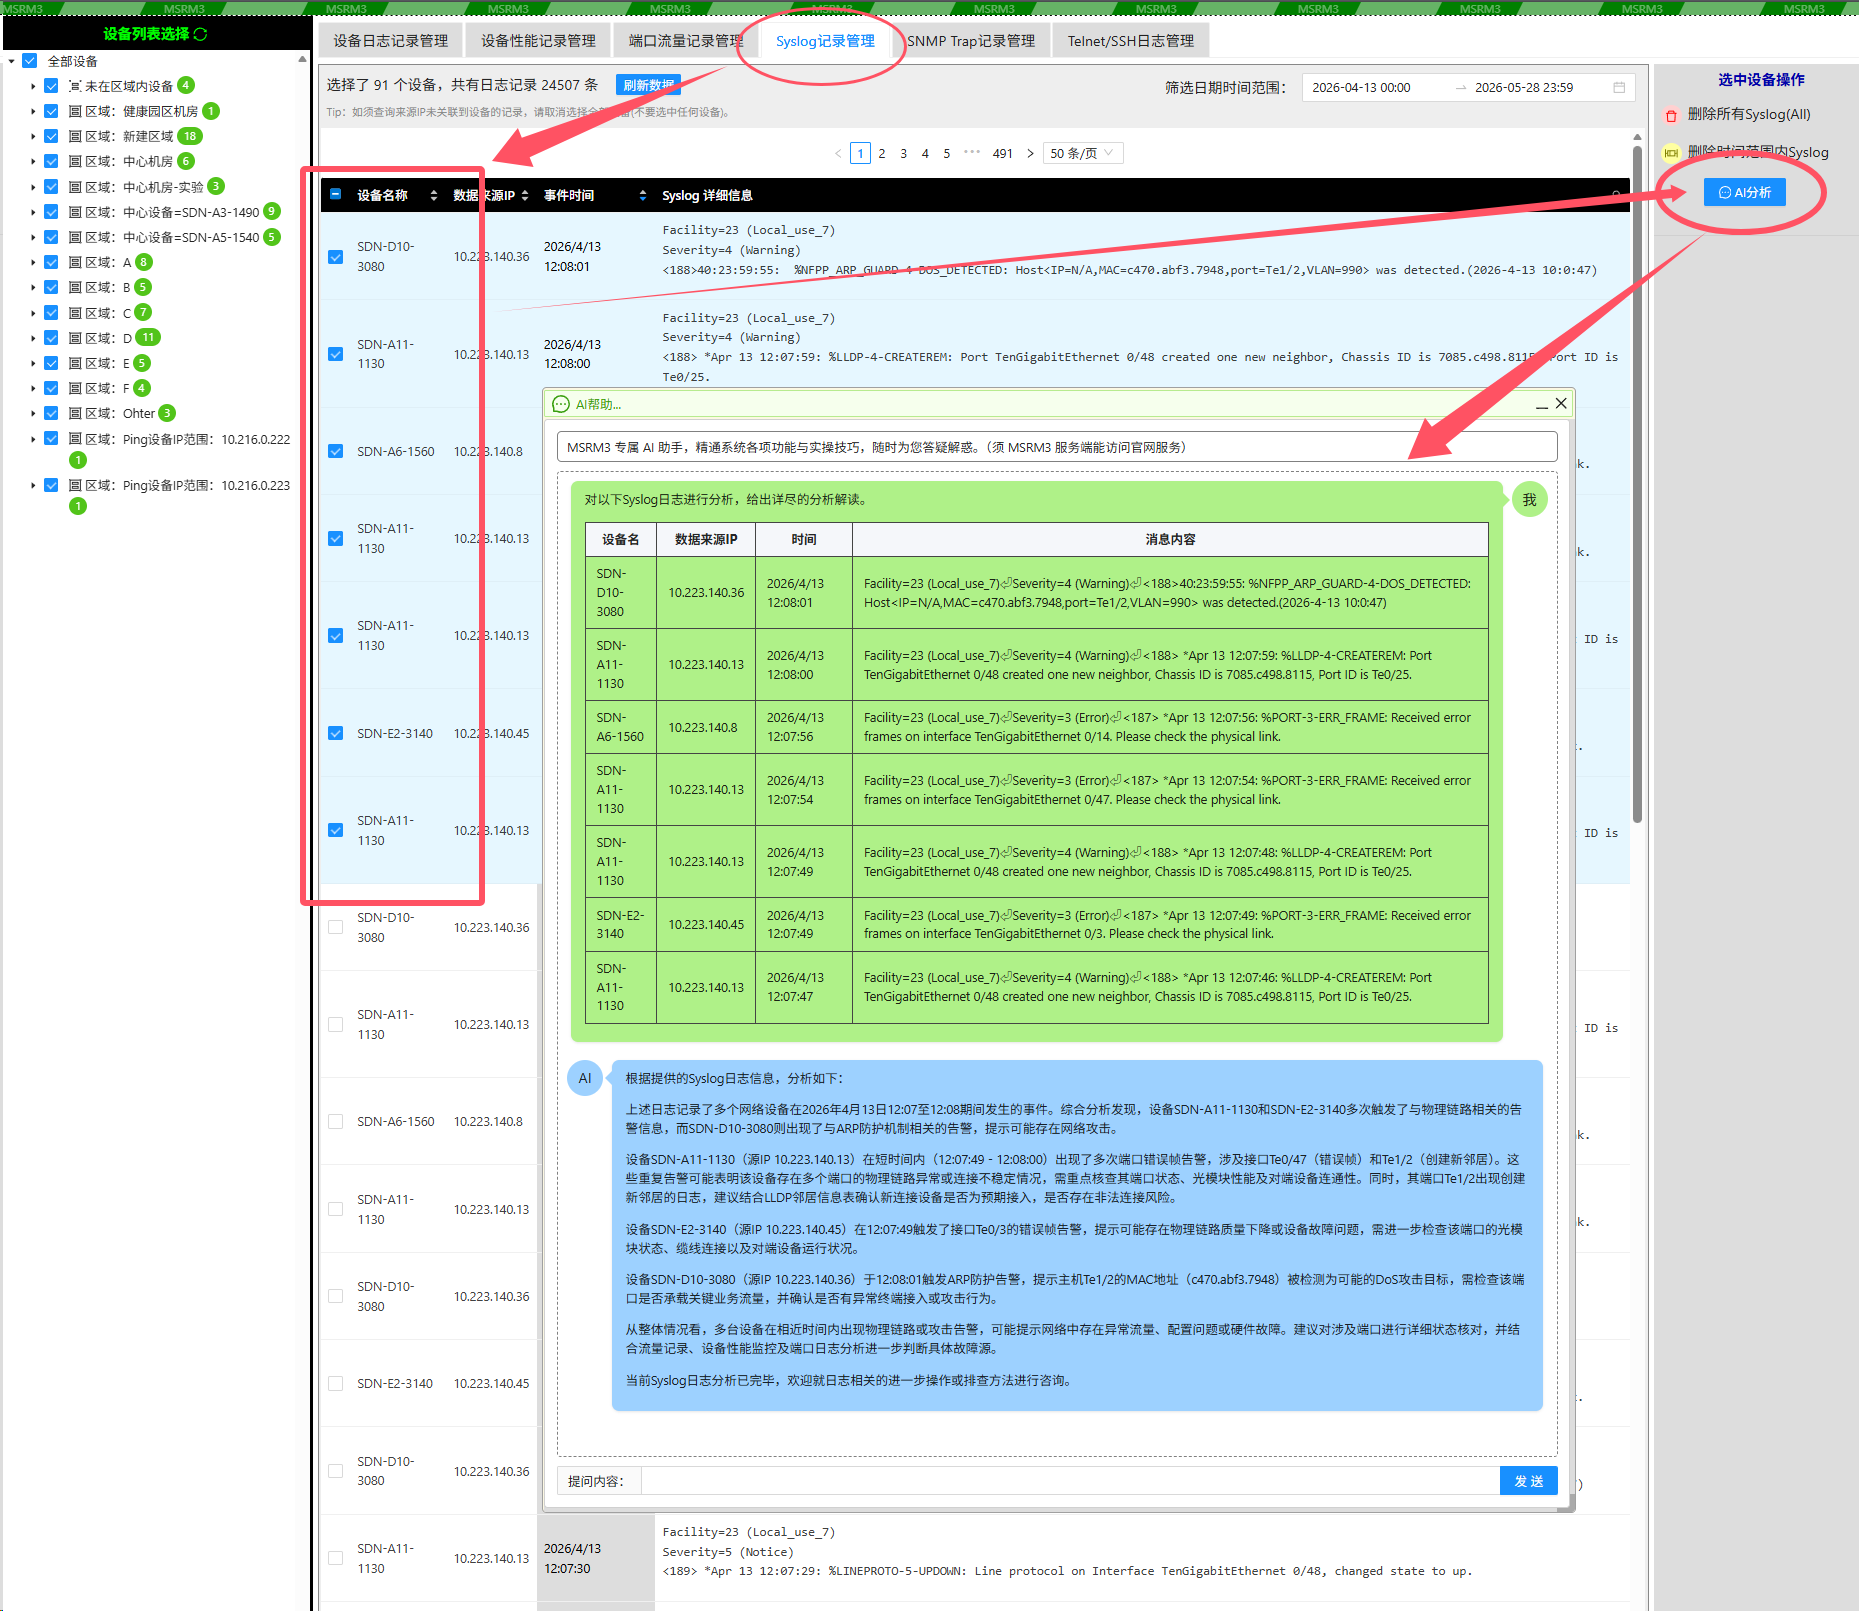Expand the 未在区域内设备 tree node

point(33,86)
